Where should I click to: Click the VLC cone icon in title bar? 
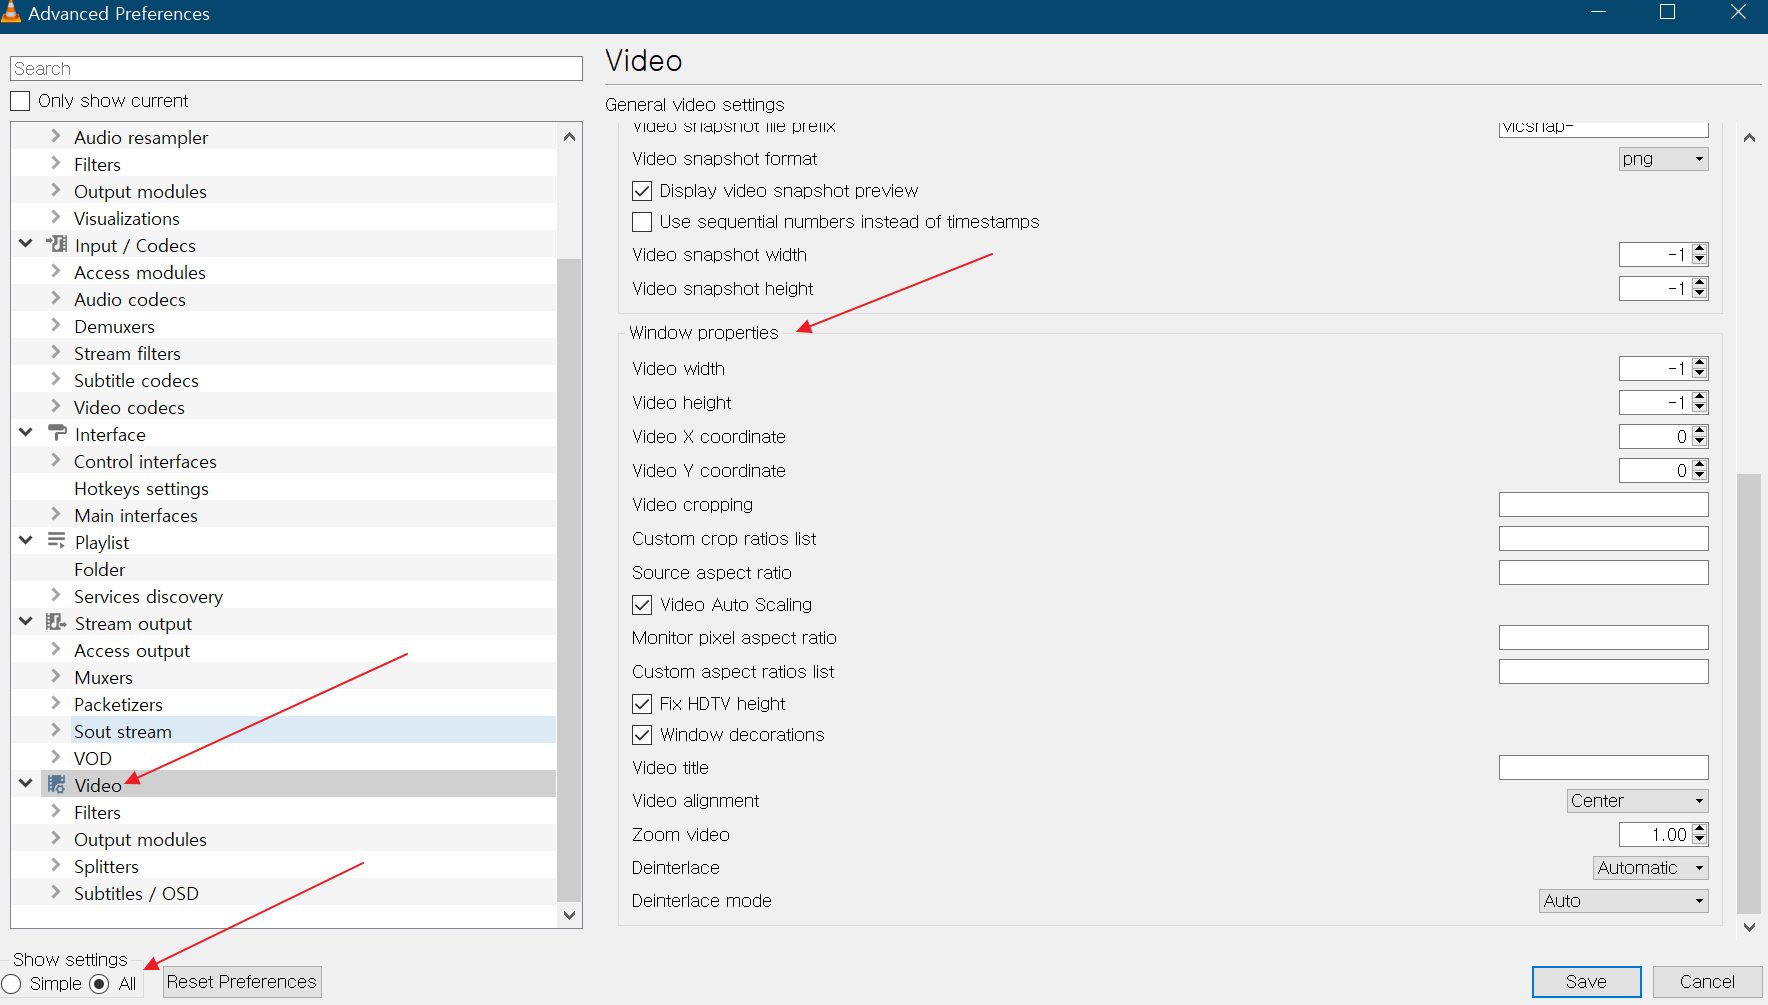(x=12, y=13)
